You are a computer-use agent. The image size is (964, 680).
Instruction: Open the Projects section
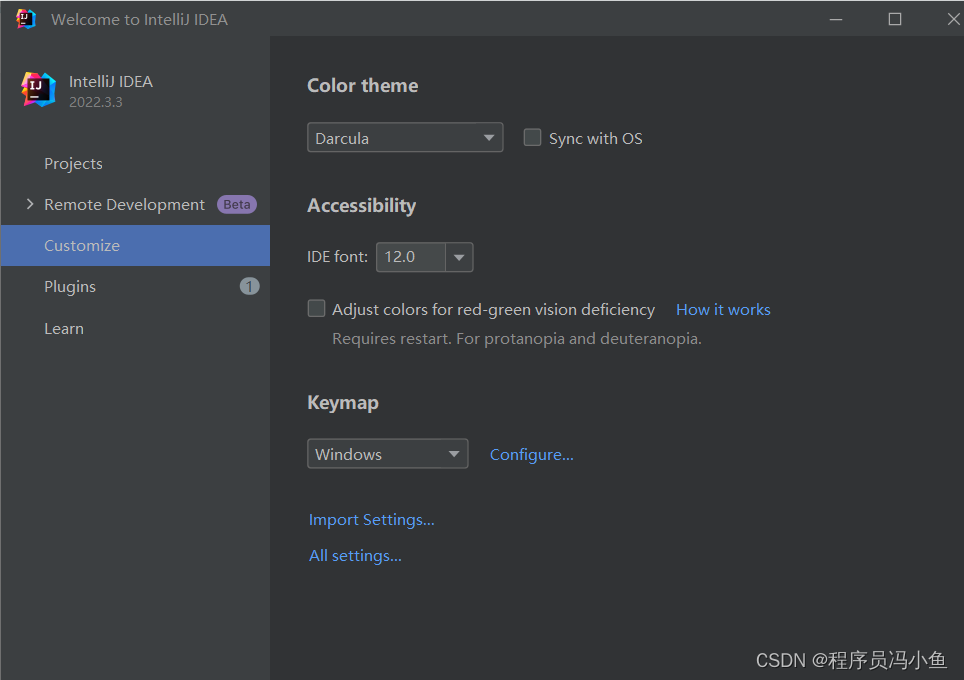[73, 164]
